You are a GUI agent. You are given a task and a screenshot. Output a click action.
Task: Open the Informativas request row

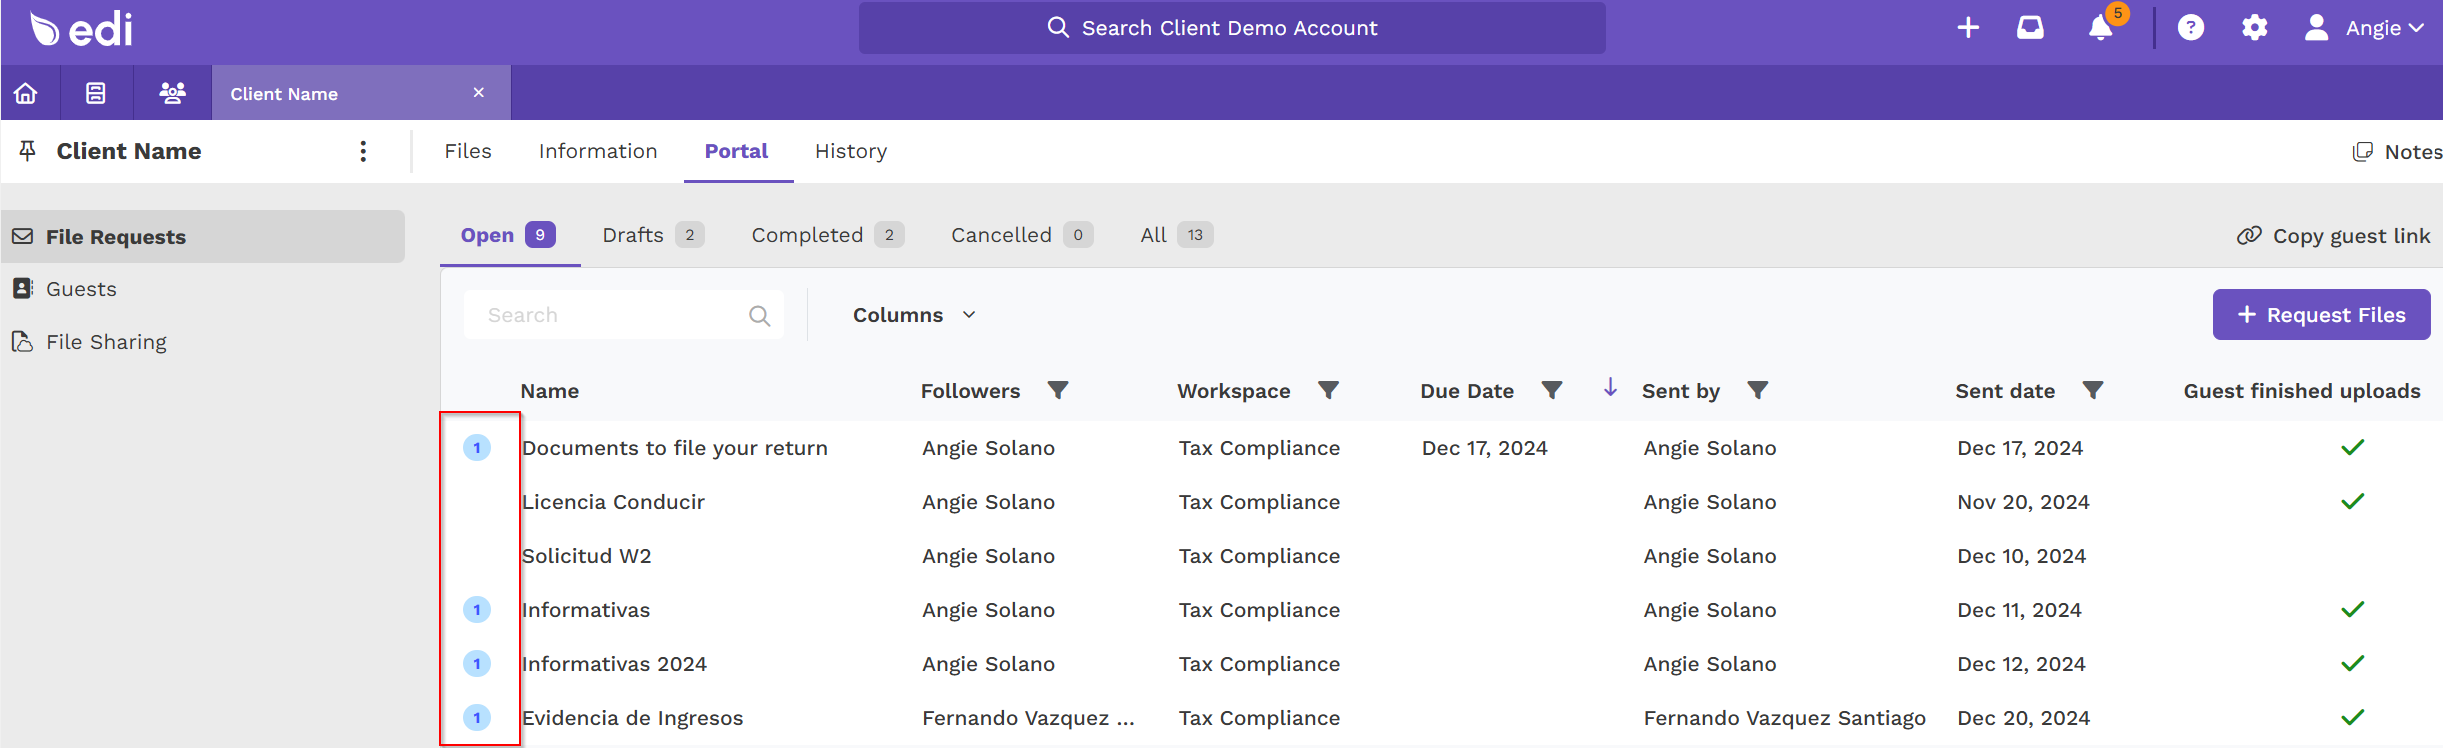[x=586, y=610]
